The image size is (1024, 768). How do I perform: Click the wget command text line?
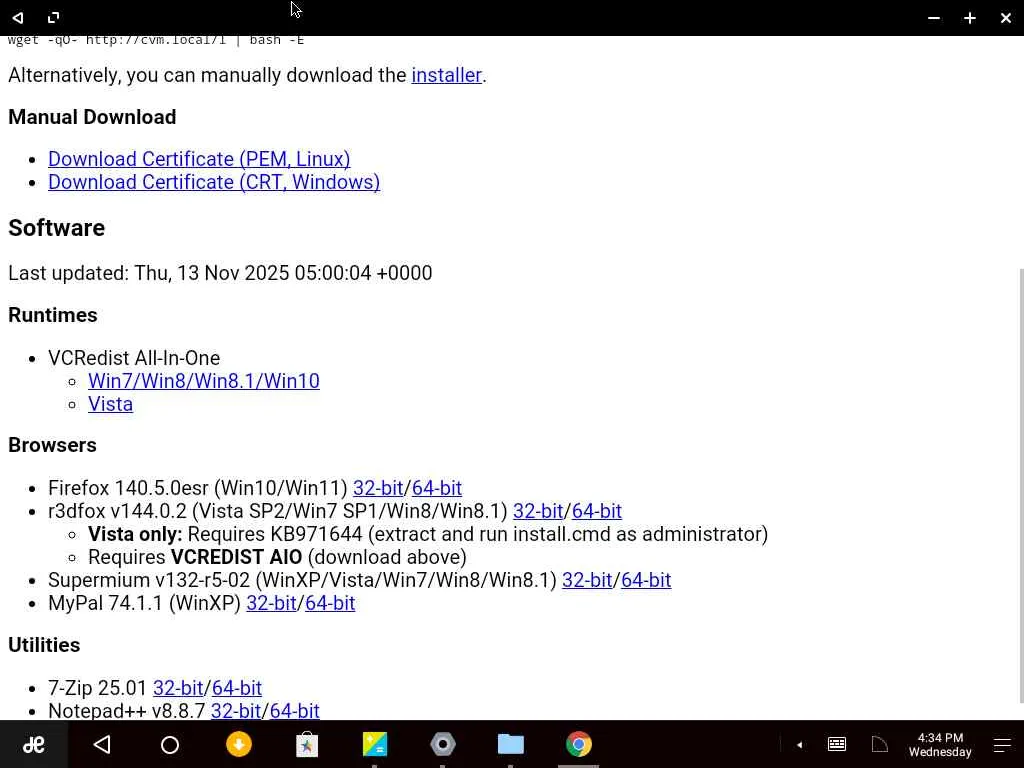(x=156, y=40)
